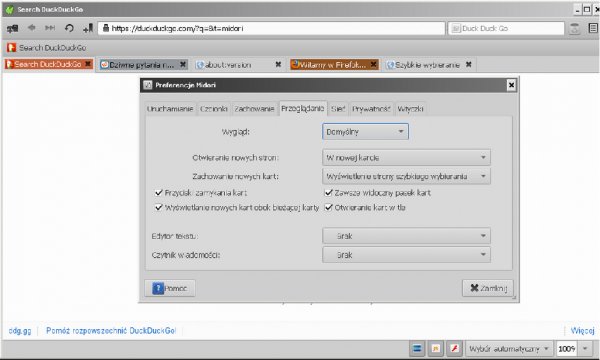Click the icon left of Preferencje Midori title
Image resolution: width=600 pixels, height=360 pixels.
click(x=148, y=85)
